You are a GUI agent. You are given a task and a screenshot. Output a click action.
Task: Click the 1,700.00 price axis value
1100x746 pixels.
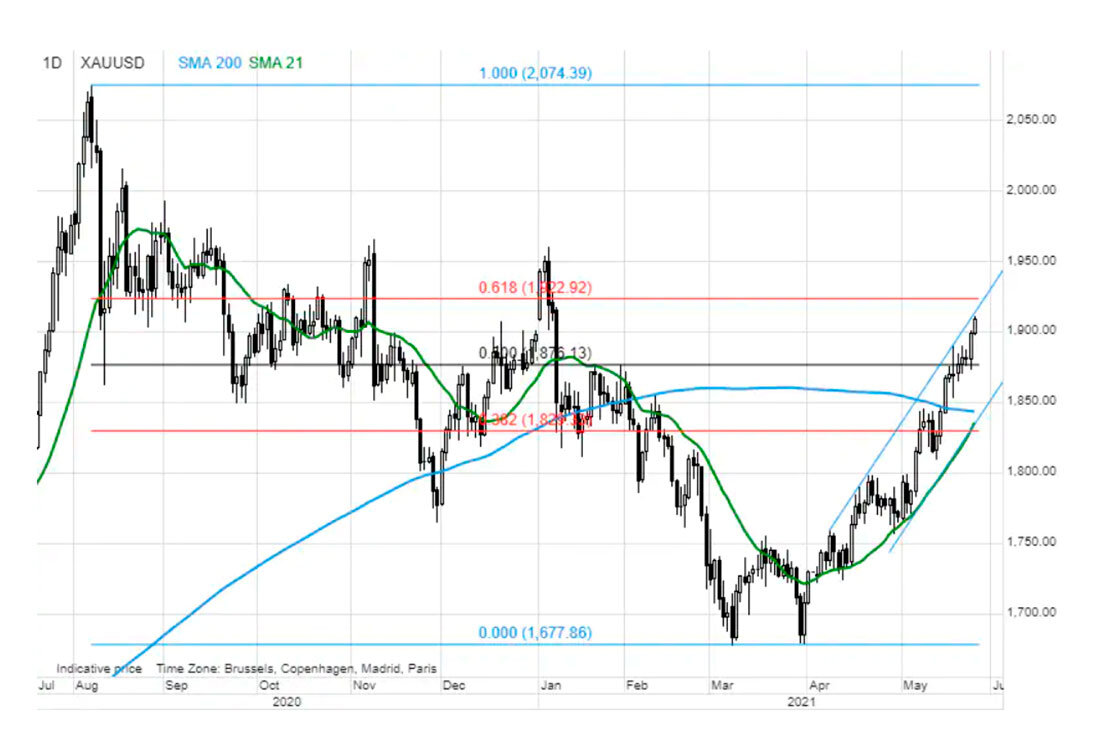[x=1031, y=612]
